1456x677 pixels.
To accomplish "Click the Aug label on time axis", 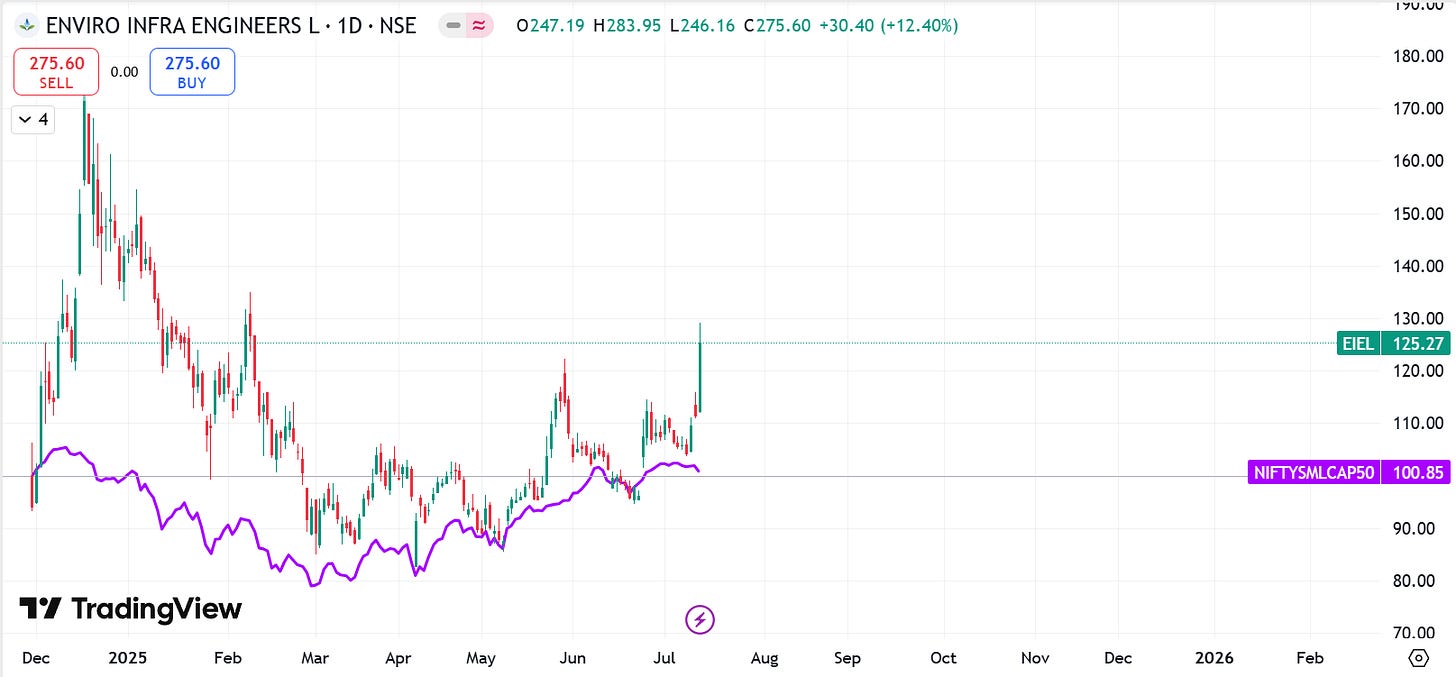I will [x=764, y=658].
